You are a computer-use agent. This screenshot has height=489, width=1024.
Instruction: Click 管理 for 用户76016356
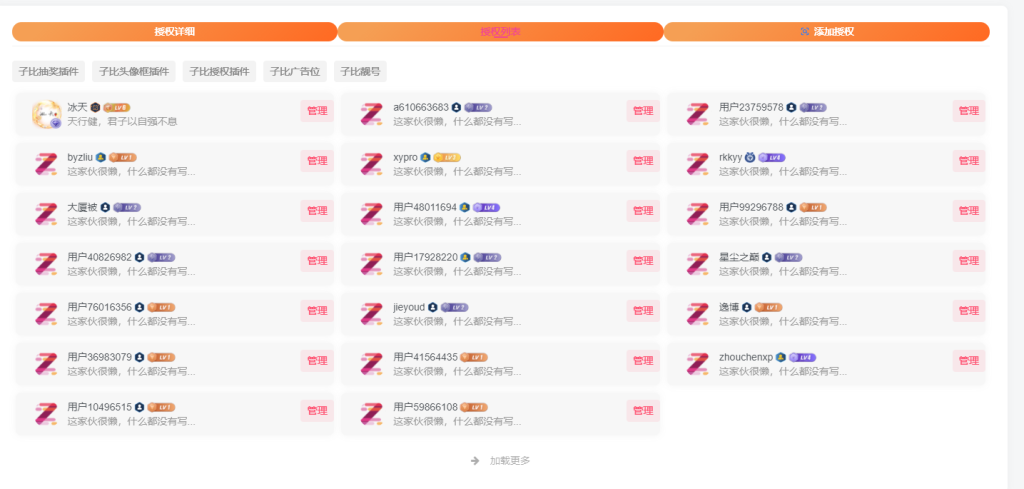click(317, 311)
